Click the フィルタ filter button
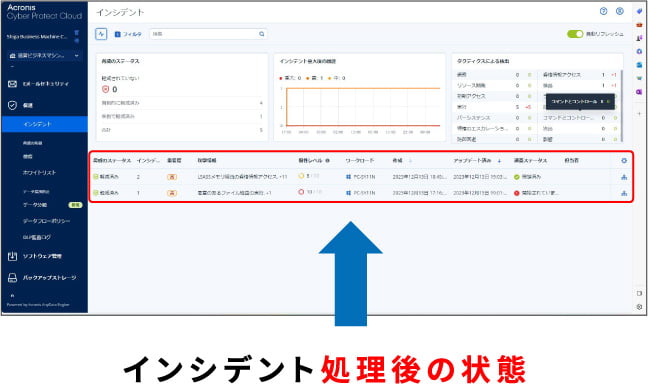Image resolution: width=648 pixels, height=384 pixels. (128, 34)
